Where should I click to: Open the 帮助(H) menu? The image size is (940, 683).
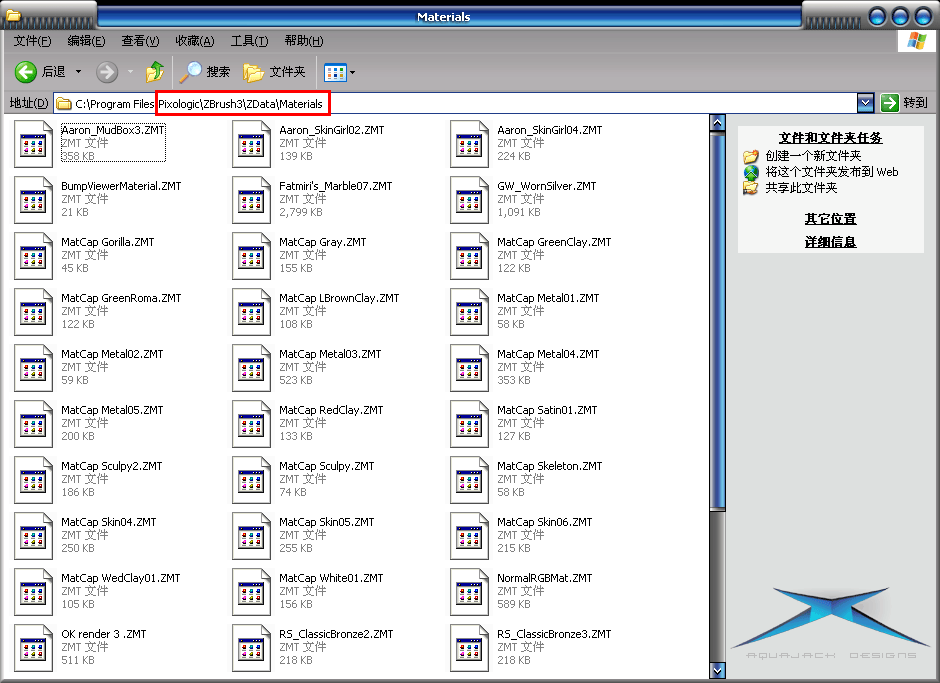(x=303, y=41)
